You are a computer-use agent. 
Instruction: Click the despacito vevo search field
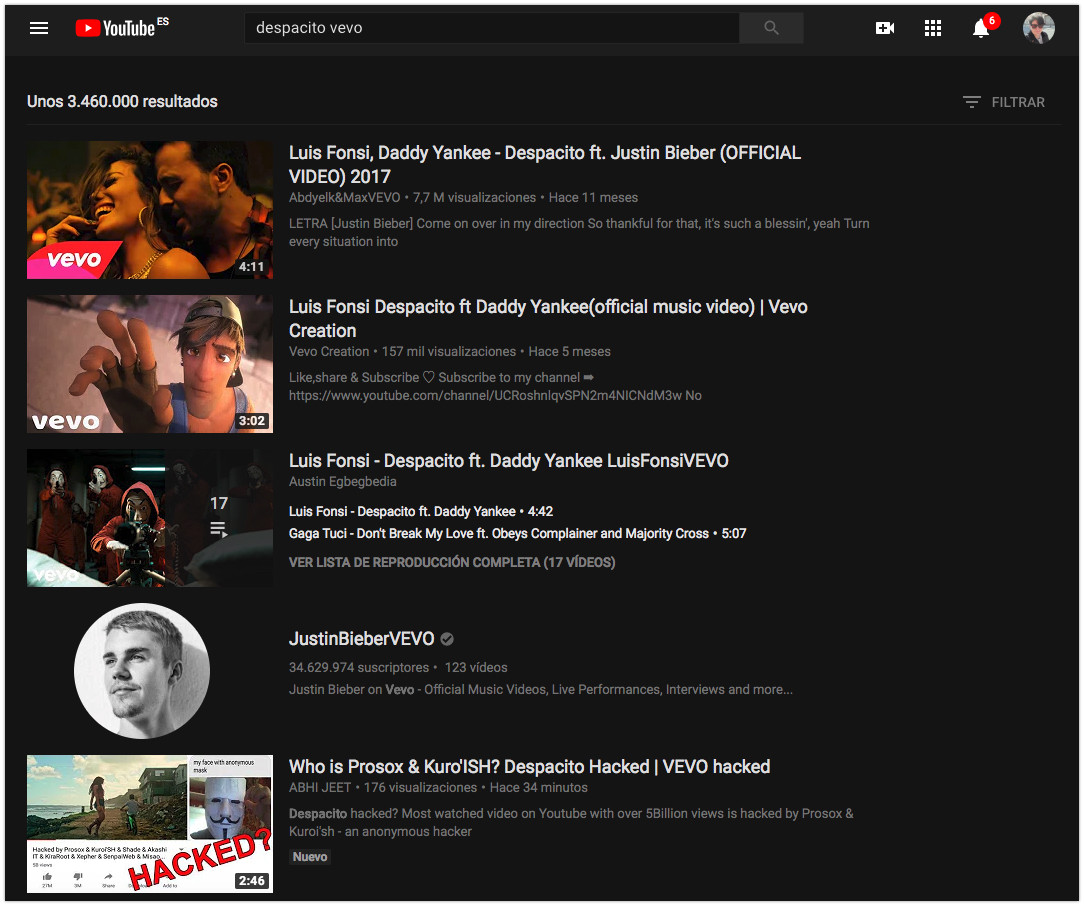[x=490, y=28]
